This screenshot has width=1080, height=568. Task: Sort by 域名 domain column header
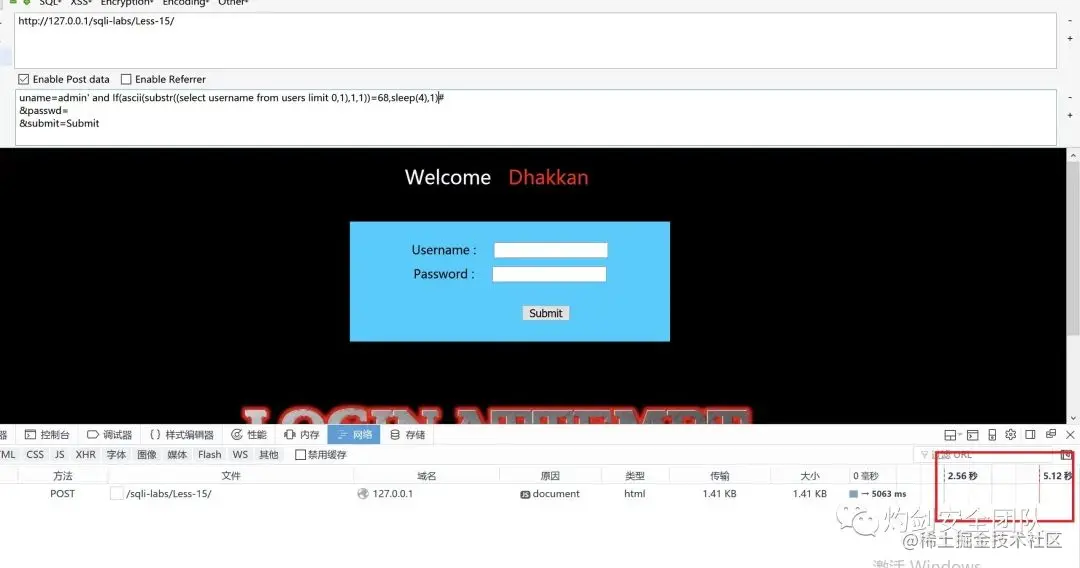(x=426, y=476)
